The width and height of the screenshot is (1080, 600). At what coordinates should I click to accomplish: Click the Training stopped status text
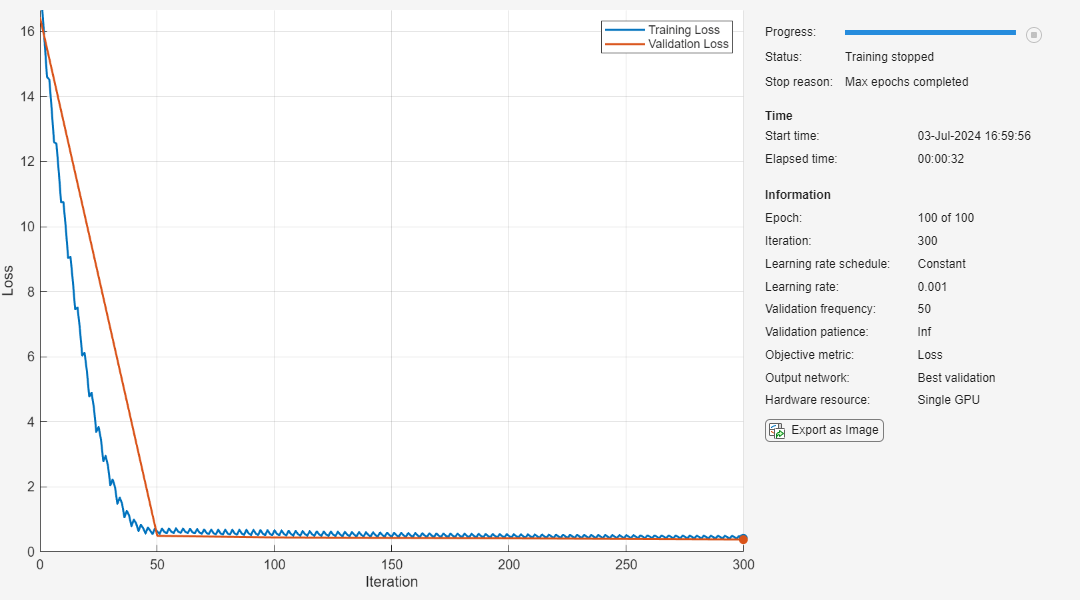(x=889, y=57)
